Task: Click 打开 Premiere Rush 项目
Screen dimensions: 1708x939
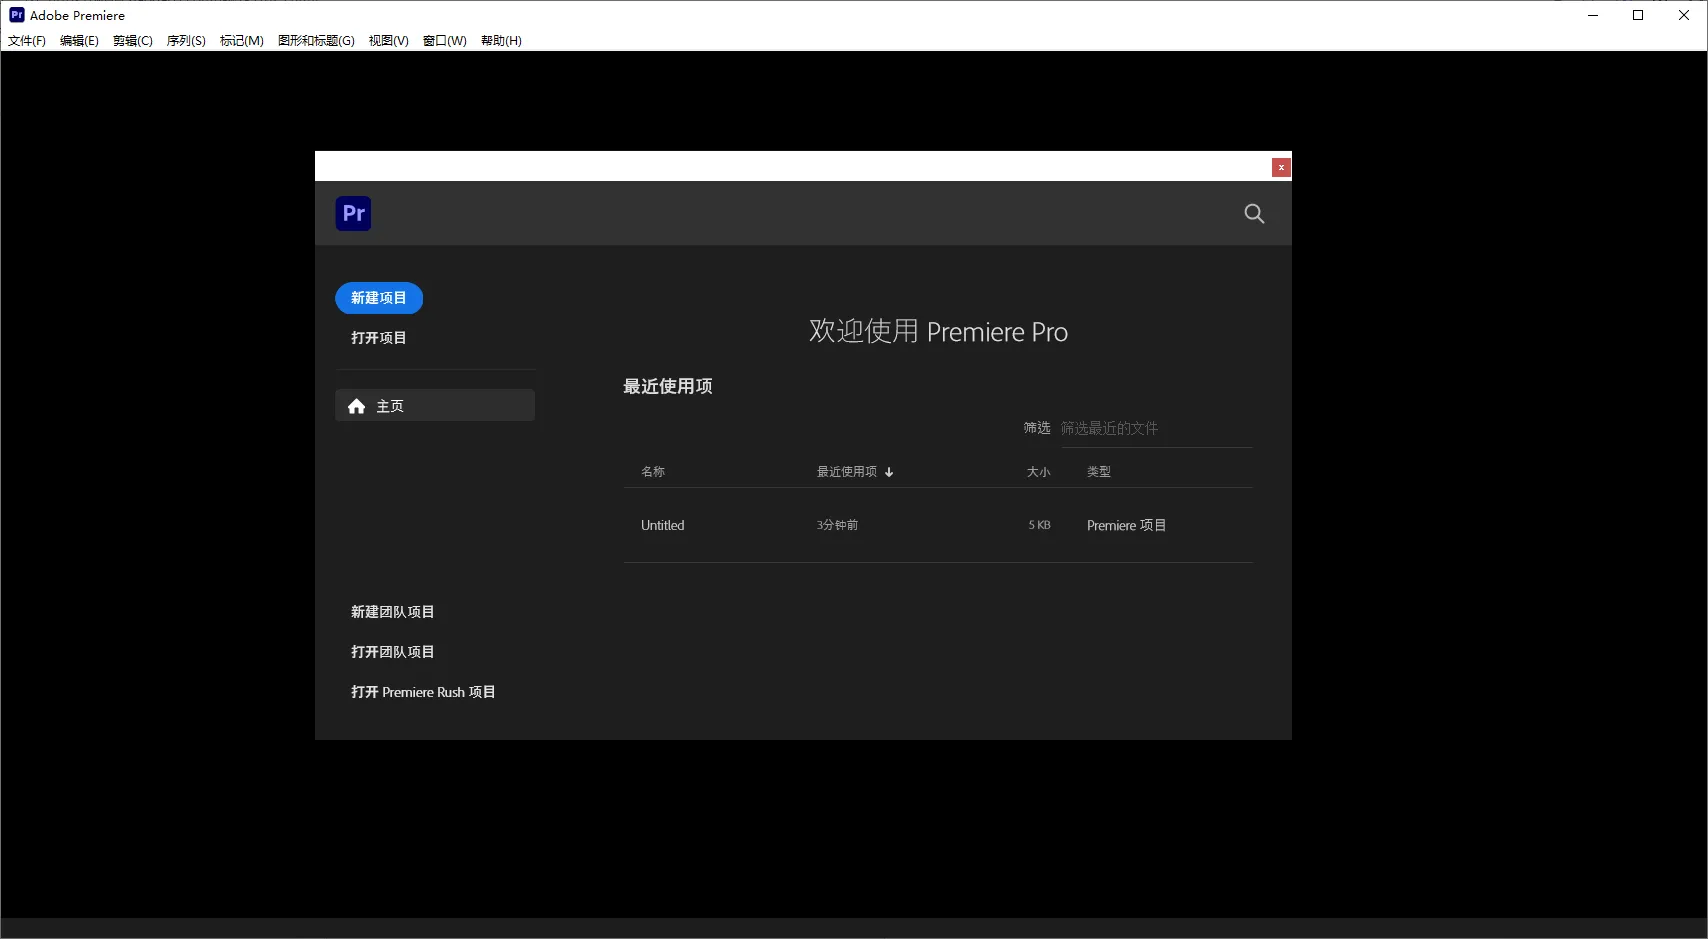Action: pyautogui.click(x=423, y=691)
